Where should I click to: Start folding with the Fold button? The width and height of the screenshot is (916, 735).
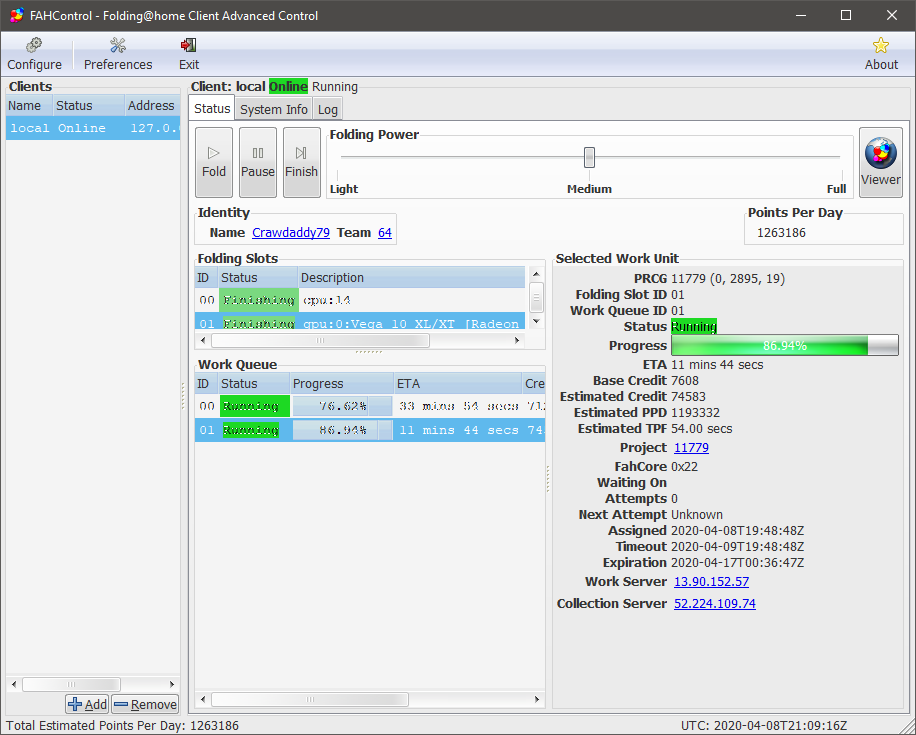pyautogui.click(x=214, y=162)
